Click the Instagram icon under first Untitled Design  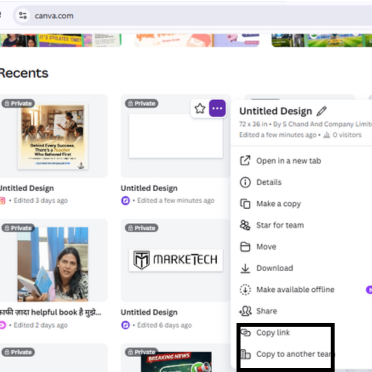tap(2, 201)
